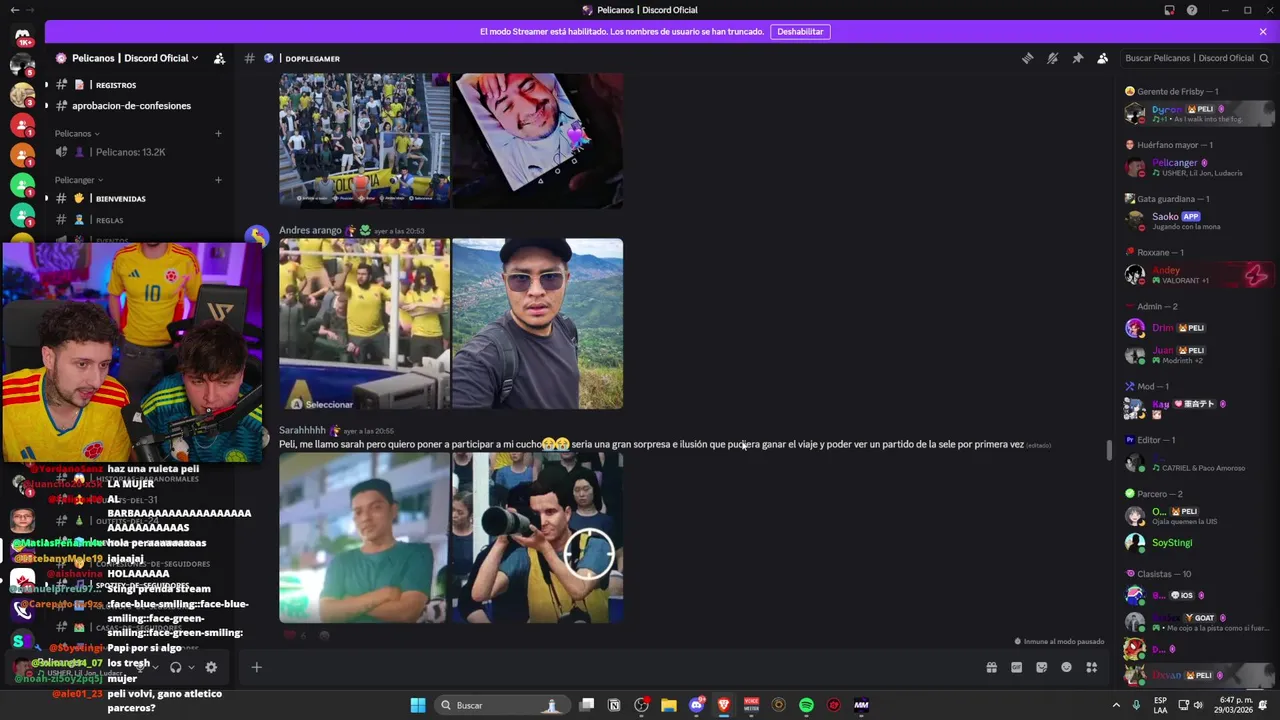Open Brave browser from the taskbar
The height and width of the screenshot is (720, 1280).
point(724,705)
